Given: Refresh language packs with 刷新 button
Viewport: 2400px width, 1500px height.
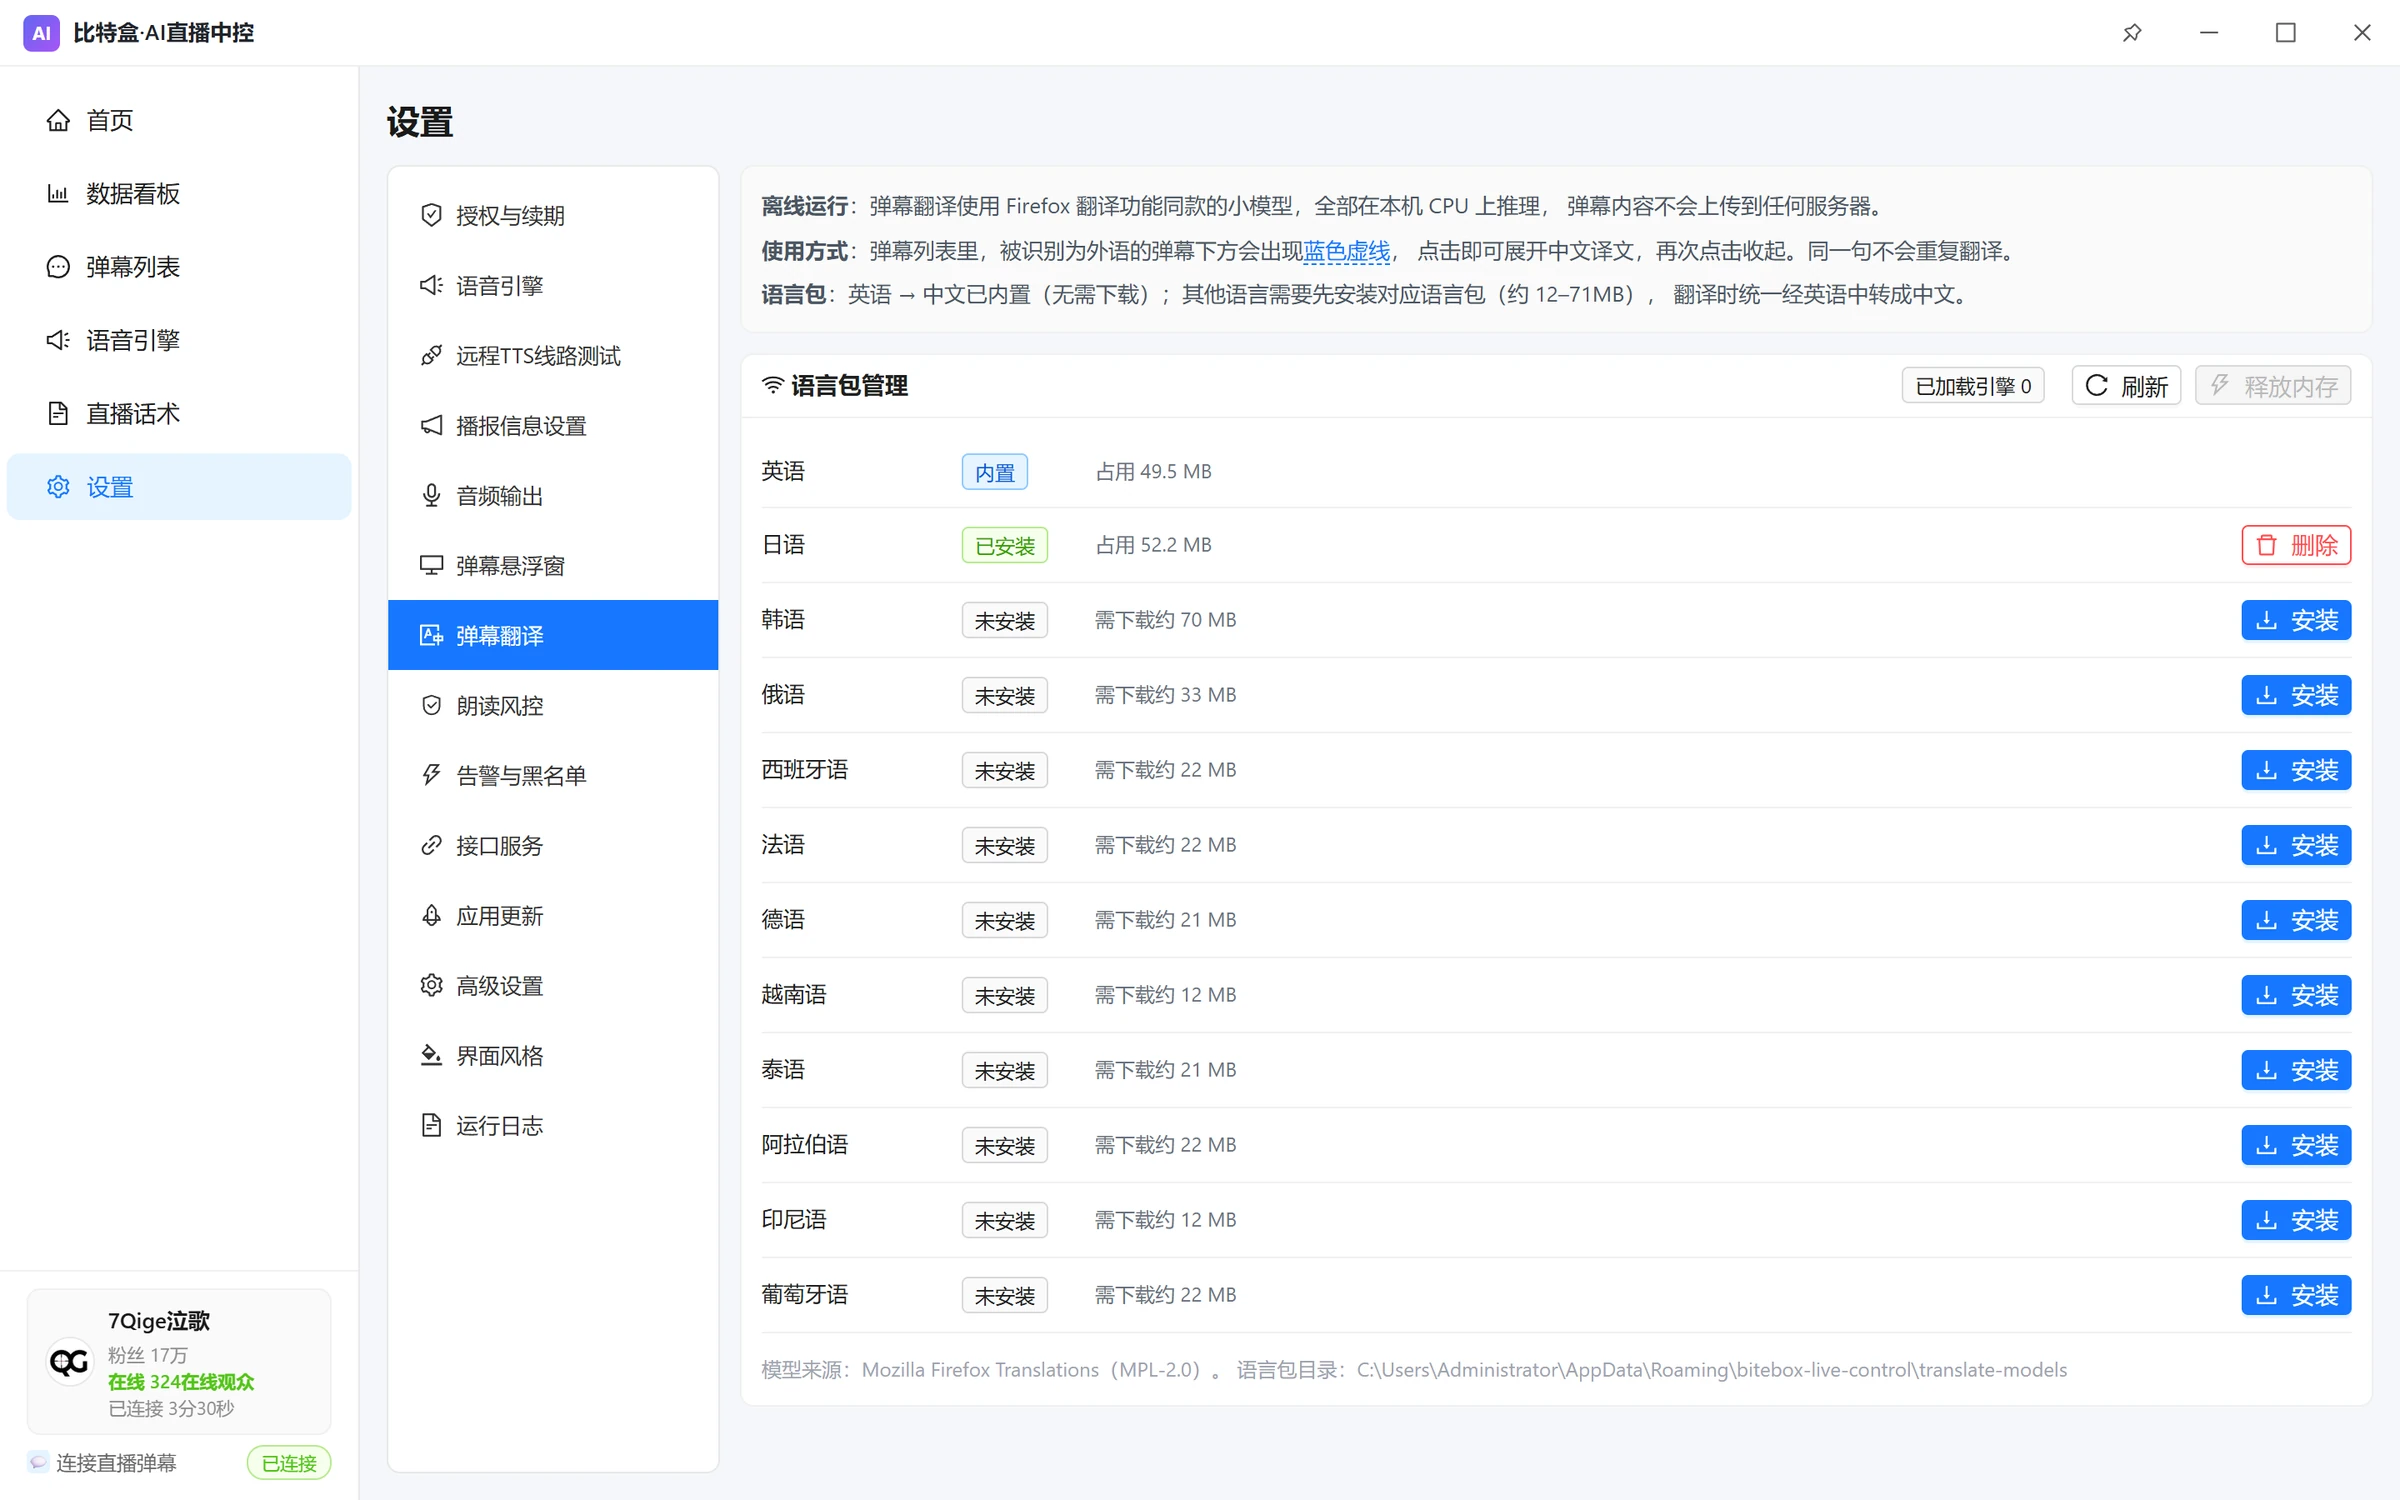Looking at the screenshot, I should pos(2126,386).
